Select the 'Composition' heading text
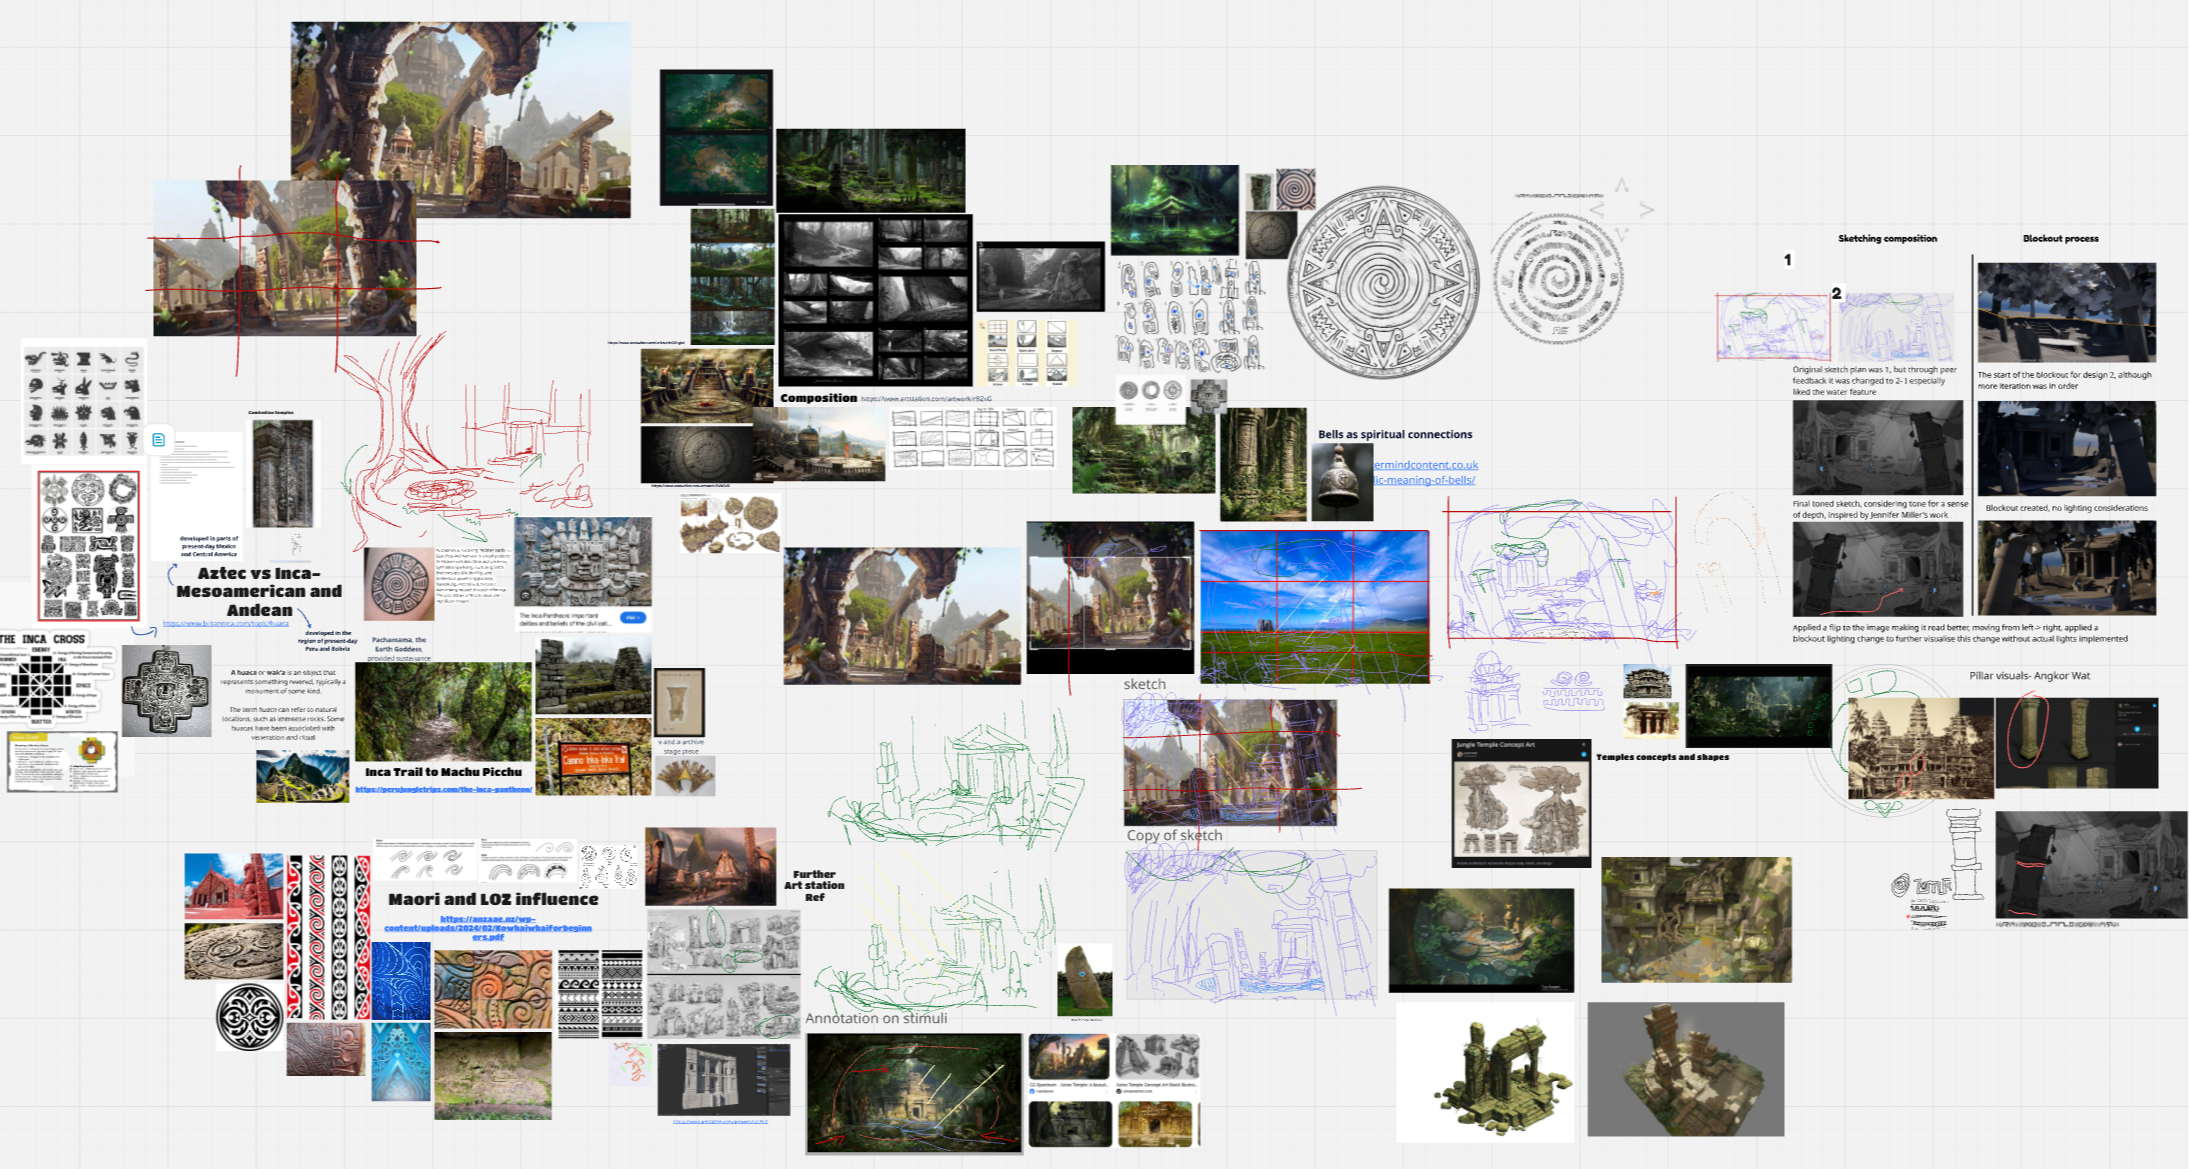The image size is (2189, 1169). 818,398
